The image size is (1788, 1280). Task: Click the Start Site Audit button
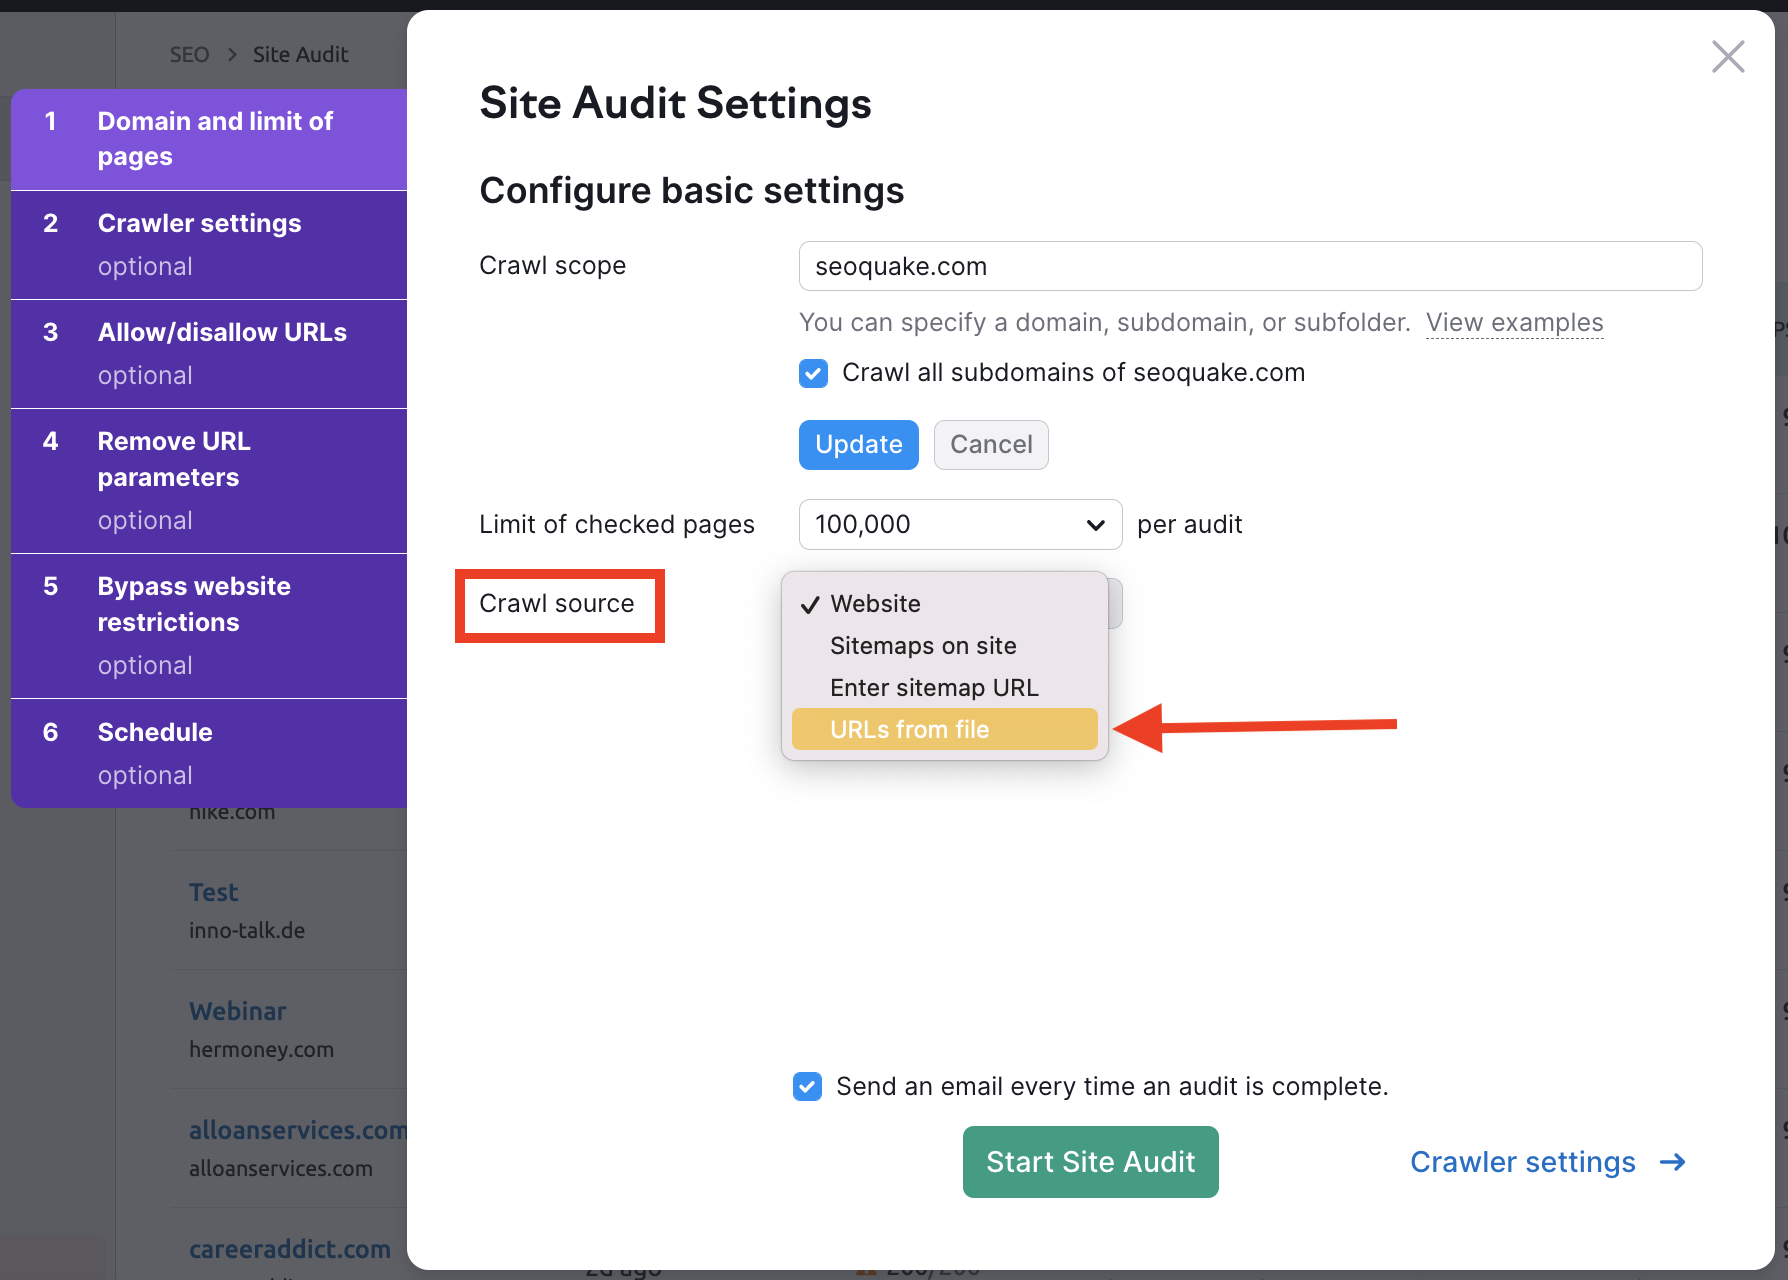click(x=1090, y=1162)
